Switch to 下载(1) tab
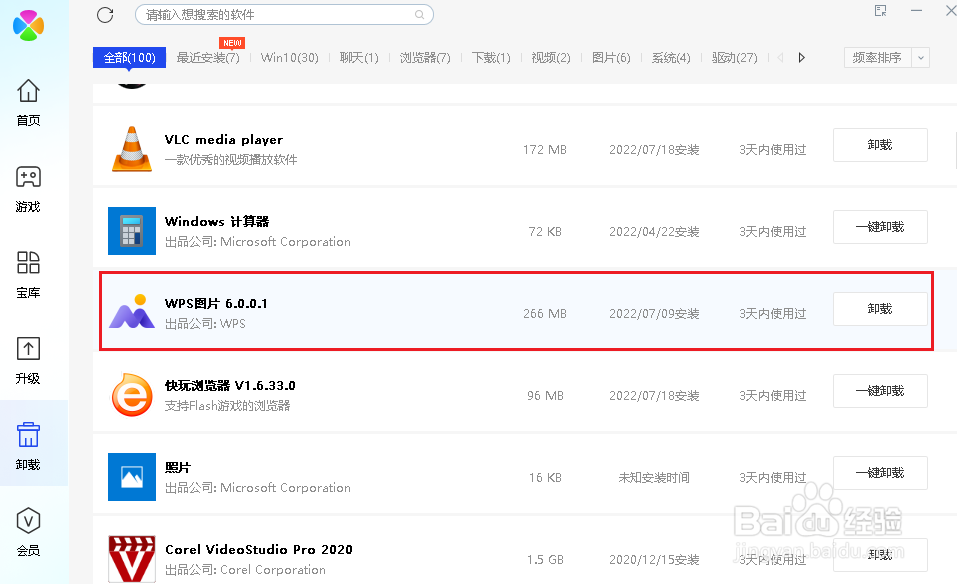The height and width of the screenshot is (584, 957). point(491,57)
